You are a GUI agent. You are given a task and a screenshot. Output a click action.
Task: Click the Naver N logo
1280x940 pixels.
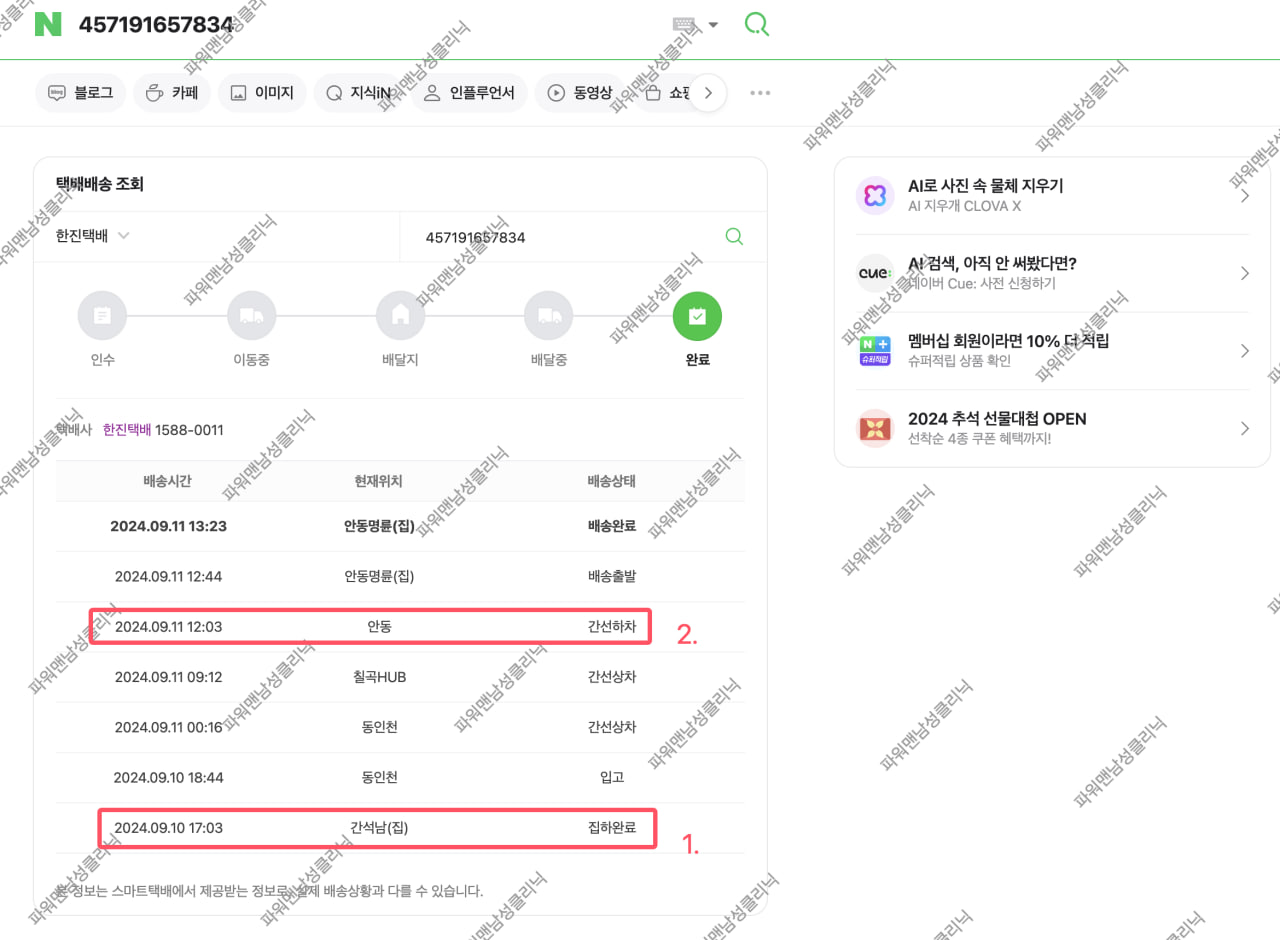(48, 25)
